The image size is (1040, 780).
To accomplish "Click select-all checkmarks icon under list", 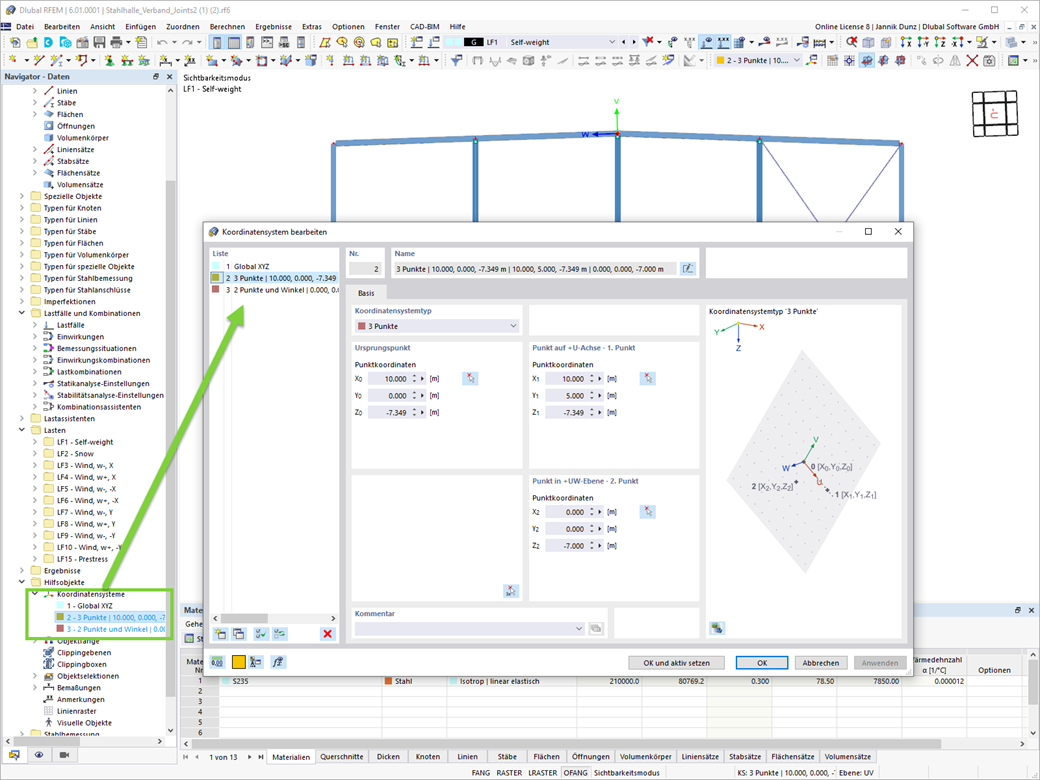I will tap(261, 634).
